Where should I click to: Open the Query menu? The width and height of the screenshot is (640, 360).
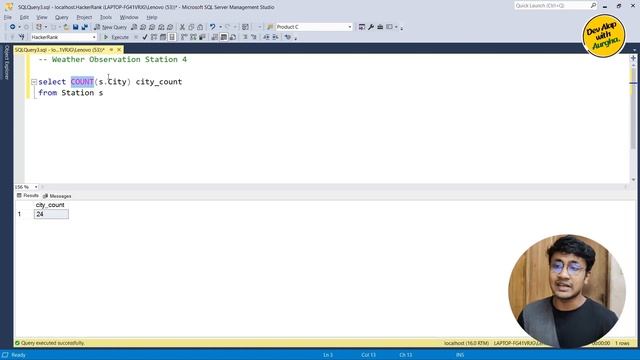tap(62, 18)
